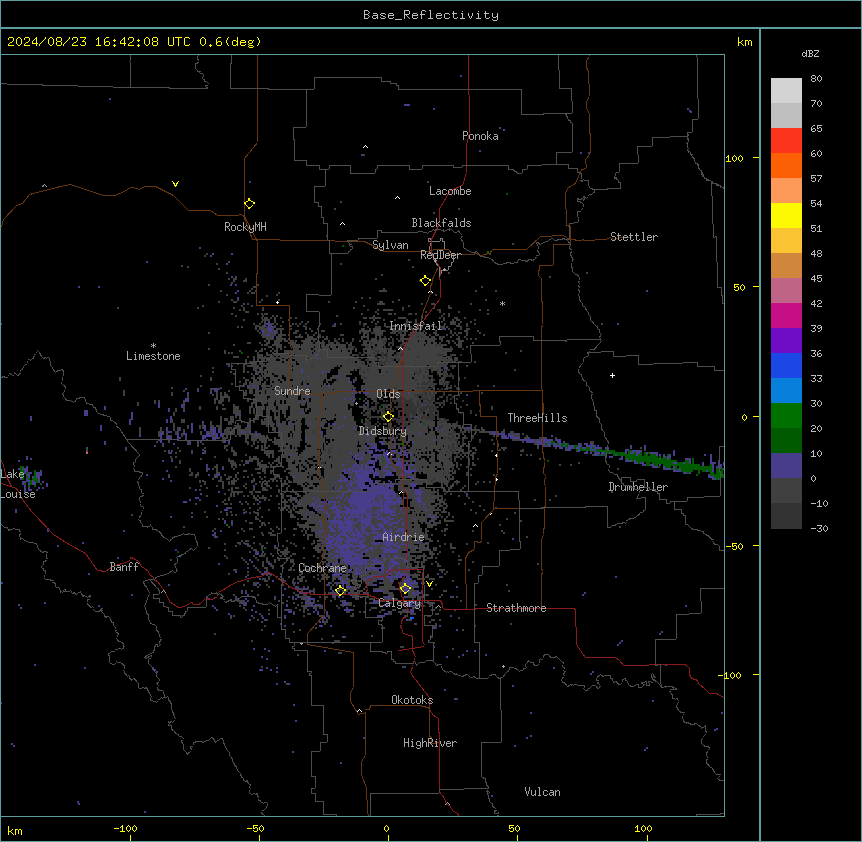Select the lightest gray swatch at legend top

tap(786, 90)
